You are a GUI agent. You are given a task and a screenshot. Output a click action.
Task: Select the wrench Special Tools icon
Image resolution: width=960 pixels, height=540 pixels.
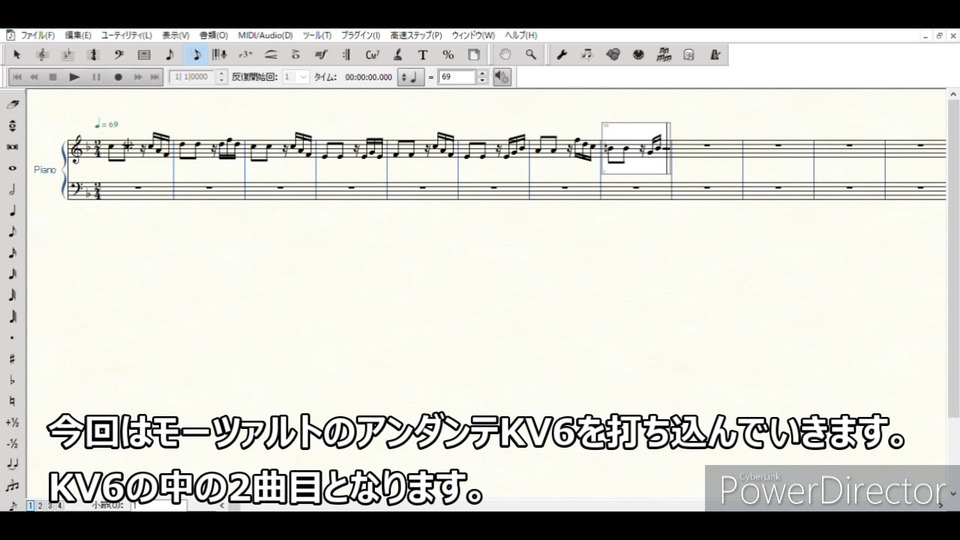(x=561, y=55)
